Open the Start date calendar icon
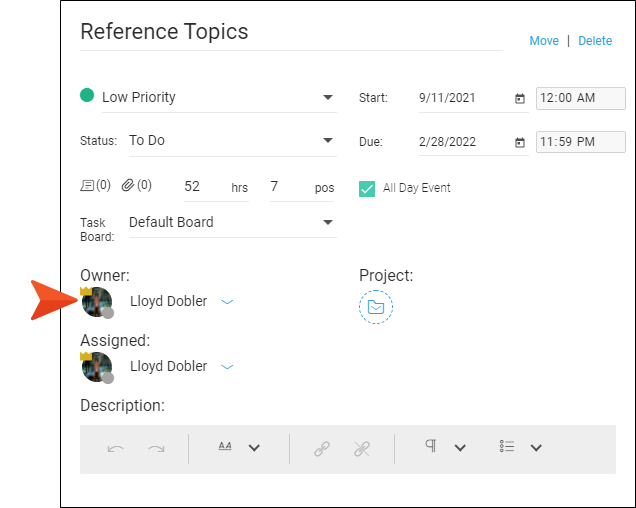This screenshot has width=636, height=508. click(520, 99)
